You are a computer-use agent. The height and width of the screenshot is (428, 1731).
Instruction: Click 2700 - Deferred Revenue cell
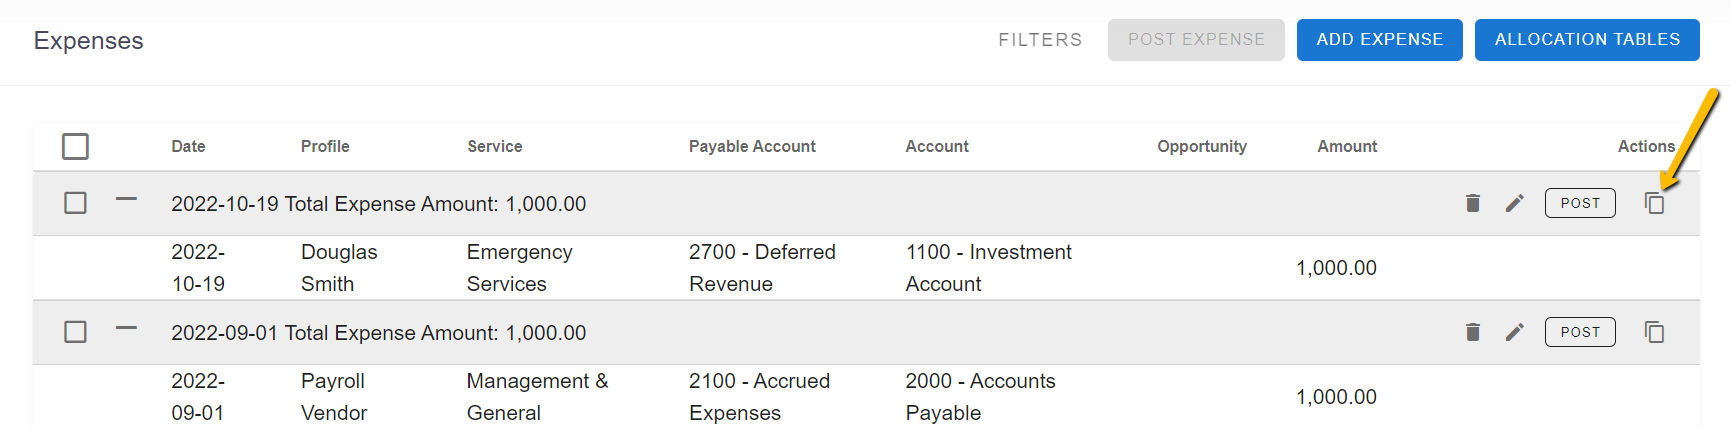(x=762, y=268)
